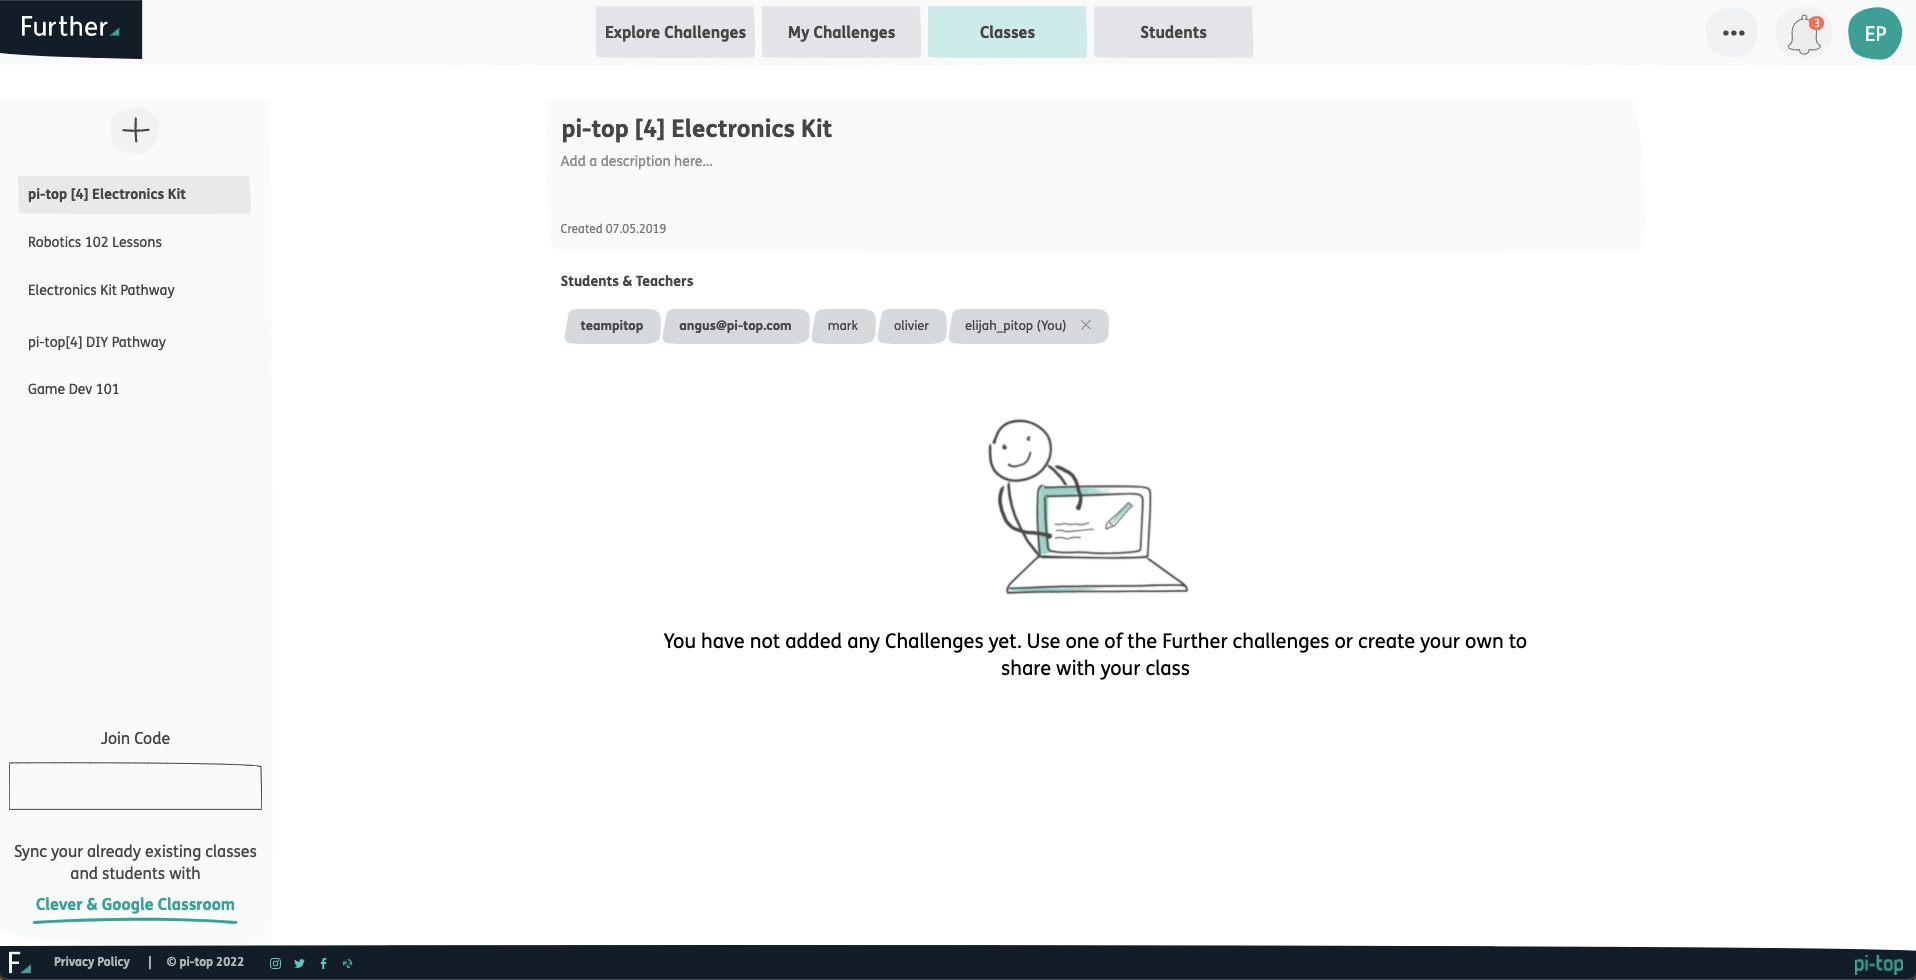1916x980 pixels.
Task: Open the Clever & Google Classroom sync link
Action: pyautogui.click(x=135, y=904)
